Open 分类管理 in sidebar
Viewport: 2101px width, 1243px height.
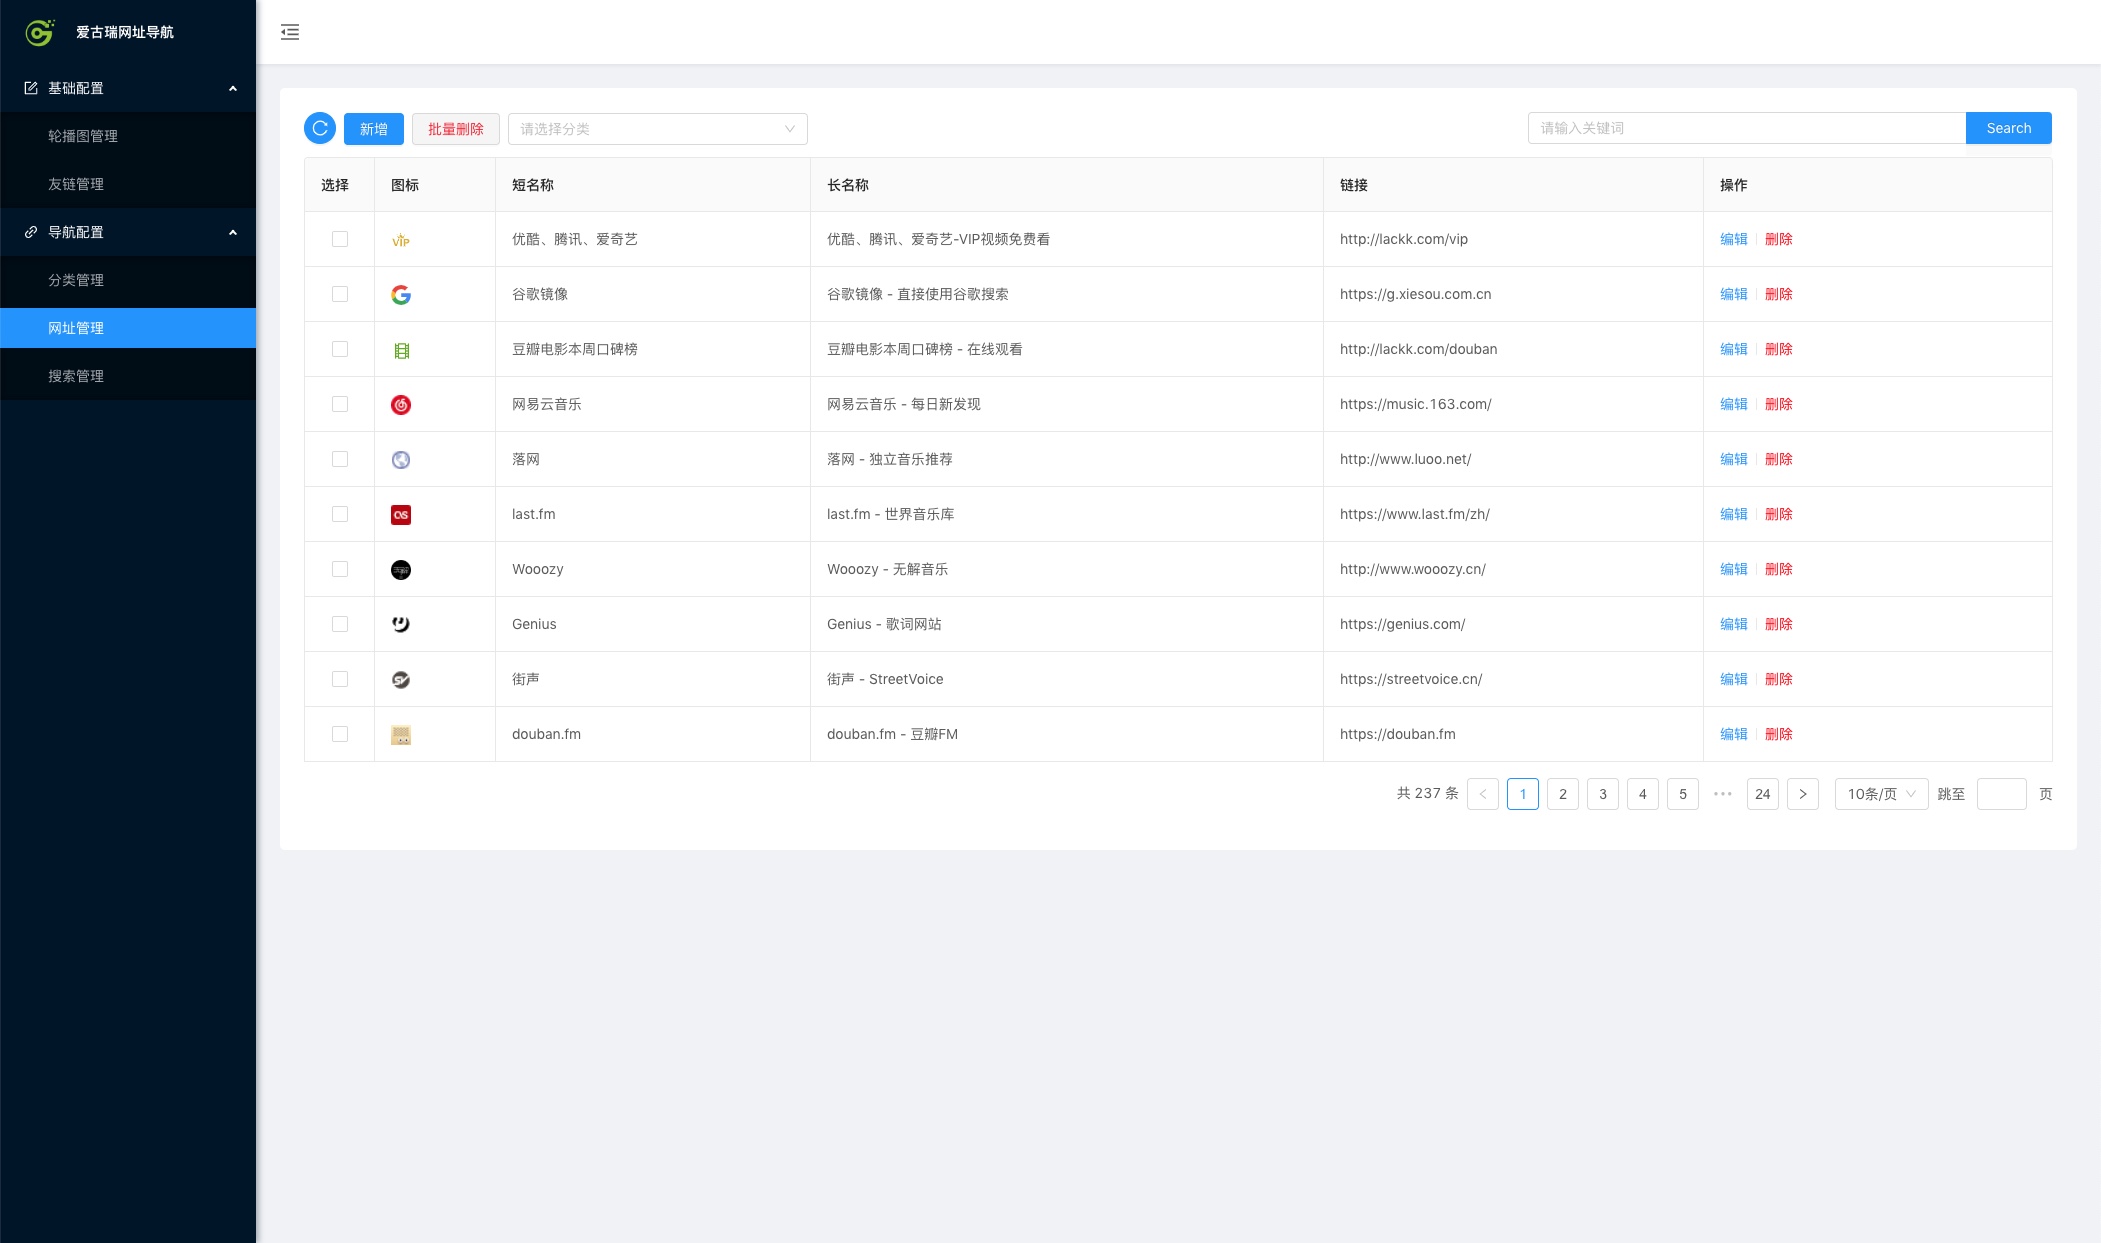click(128, 280)
